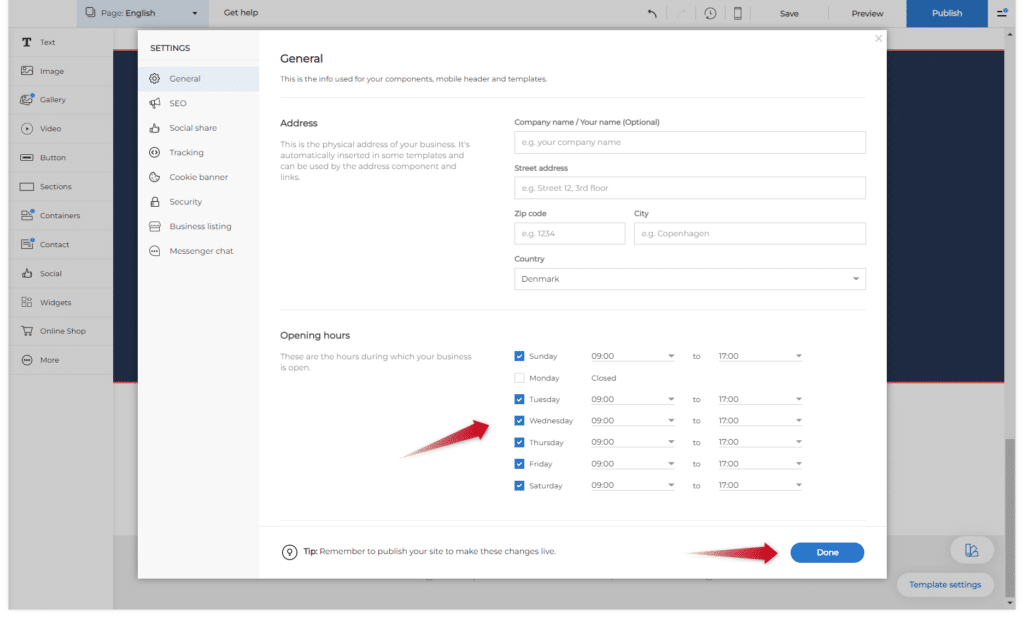Open Wednesday closing time 17:00 dropdown
Viewport: 1024px width, 618px height.
click(759, 421)
